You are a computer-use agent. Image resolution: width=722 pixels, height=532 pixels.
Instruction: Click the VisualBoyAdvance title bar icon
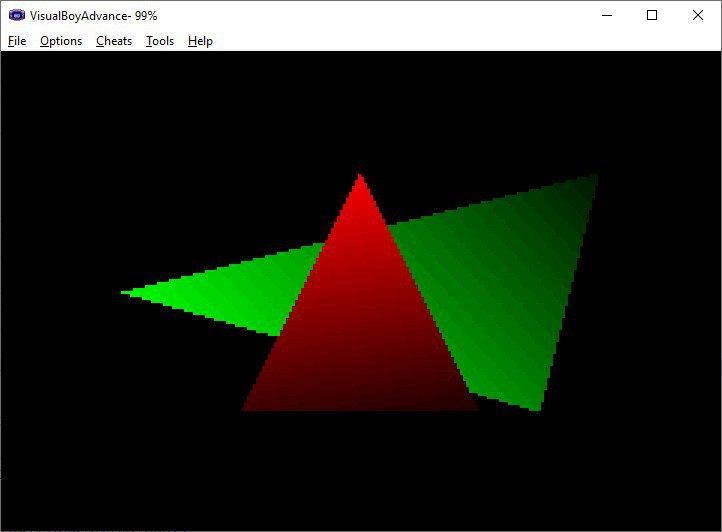[17, 15]
